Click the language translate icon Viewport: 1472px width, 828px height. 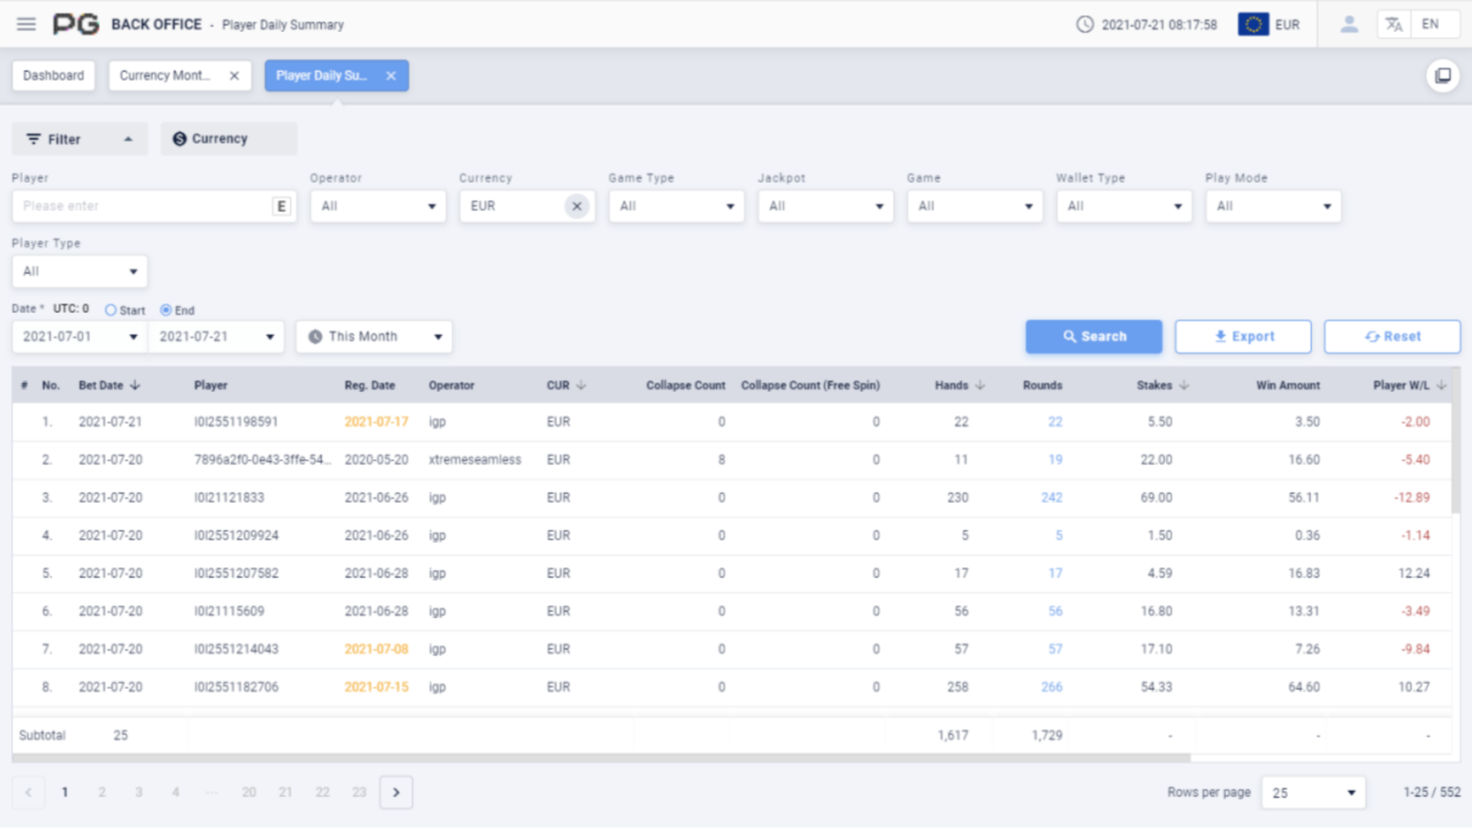click(x=1393, y=24)
